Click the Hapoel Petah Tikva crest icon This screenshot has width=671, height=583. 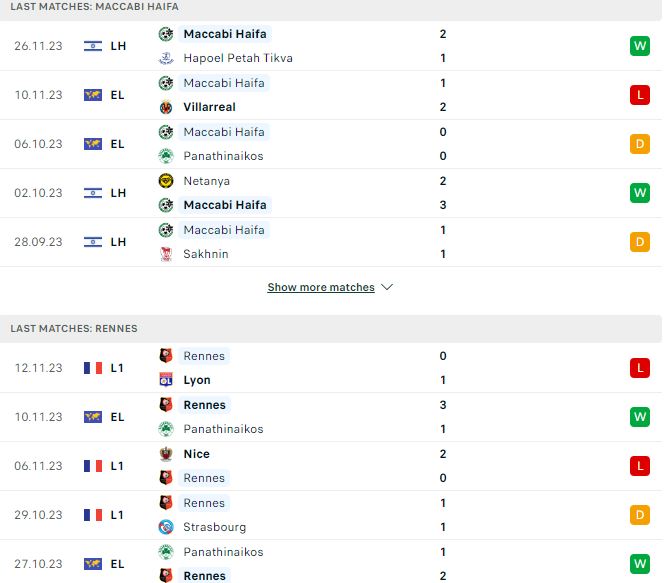pos(166,58)
